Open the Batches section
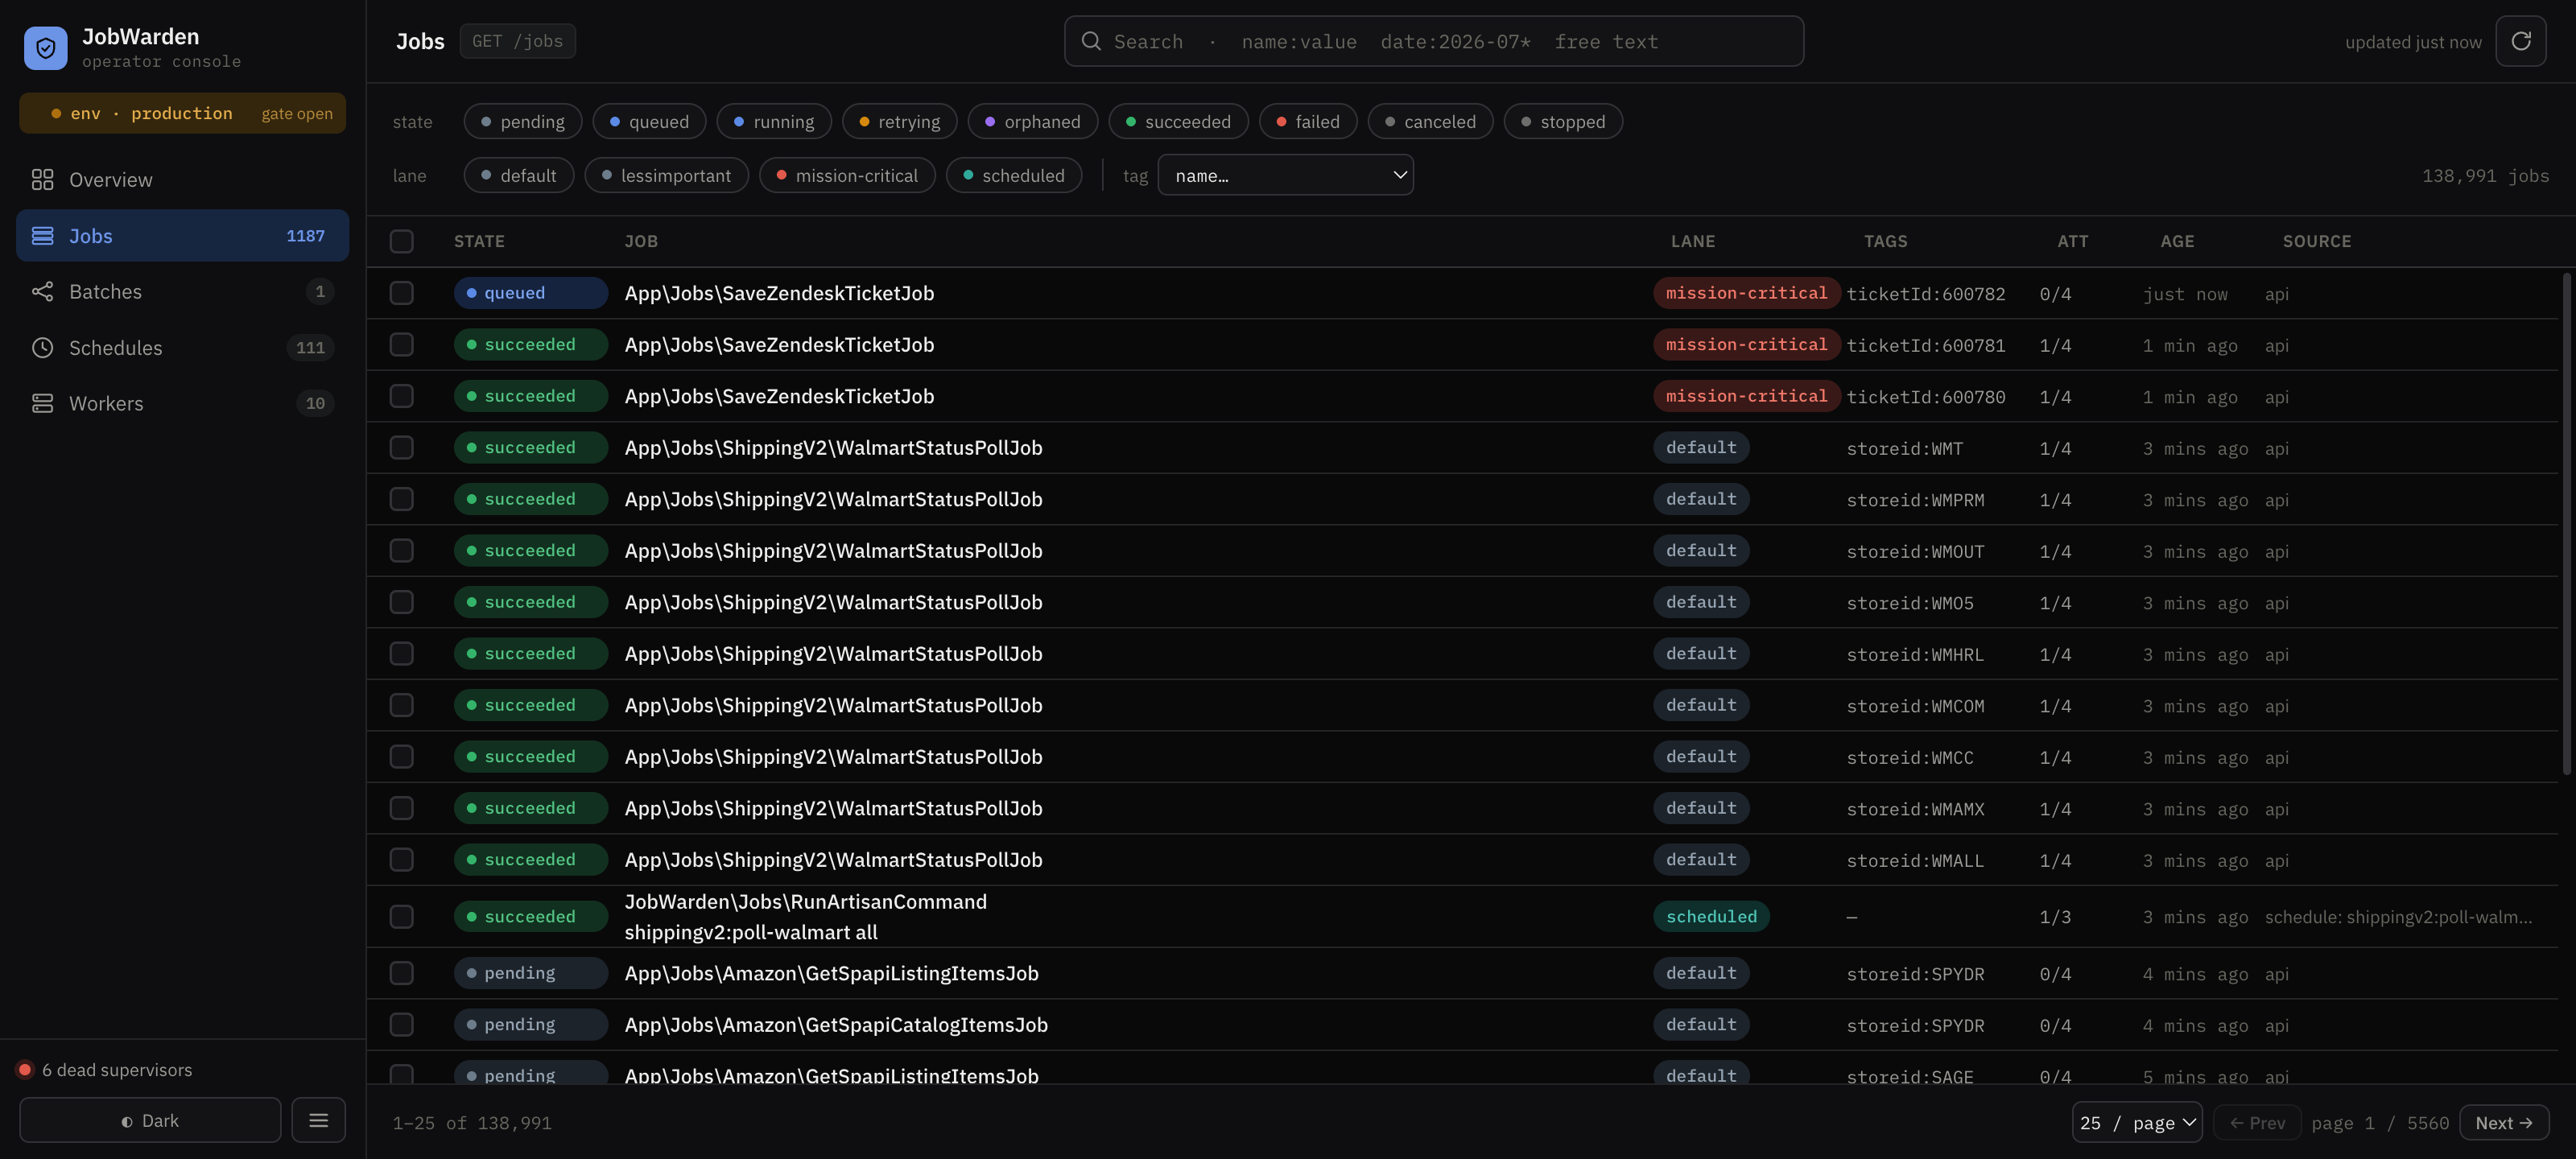Viewport: 2576px width, 1159px height. (182, 291)
